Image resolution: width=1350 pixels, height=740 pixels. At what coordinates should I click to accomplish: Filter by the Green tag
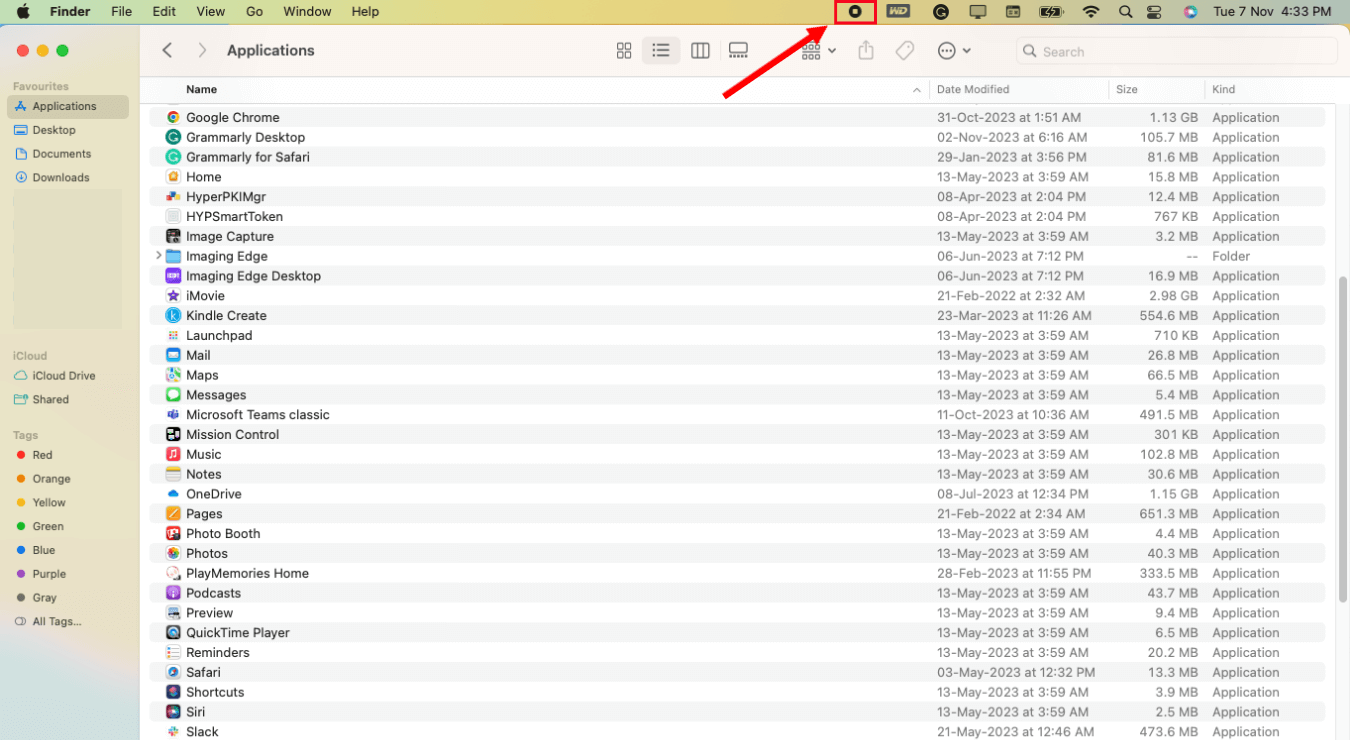(x=68, y=526)
